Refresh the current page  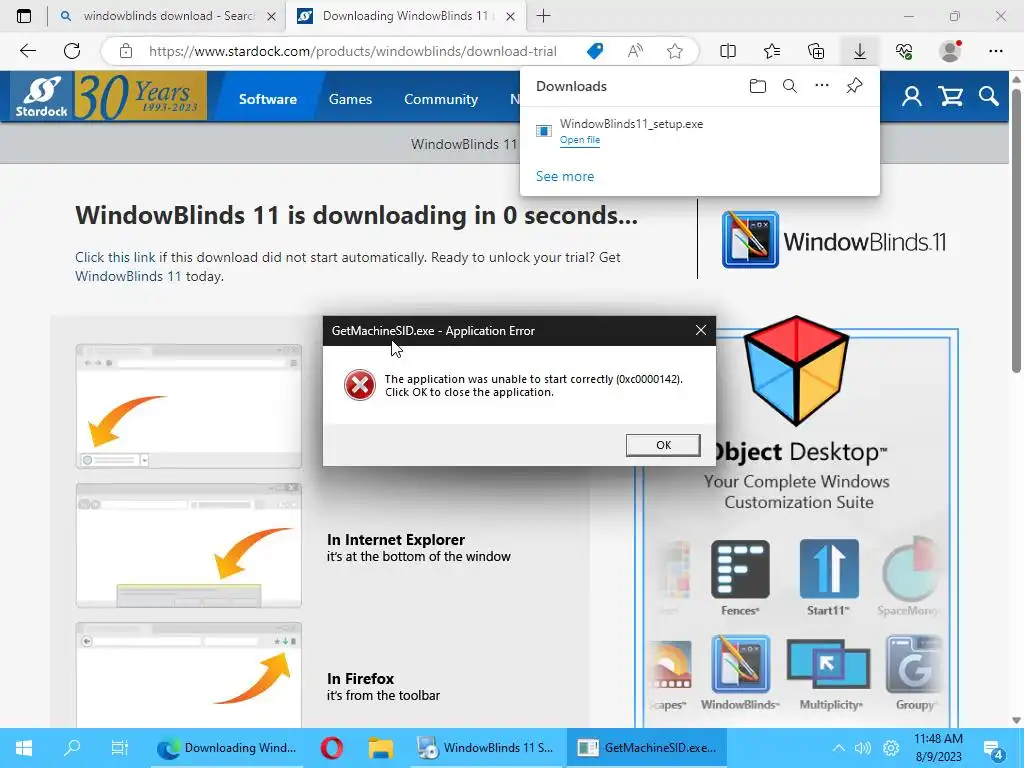(x=72, y=51)
